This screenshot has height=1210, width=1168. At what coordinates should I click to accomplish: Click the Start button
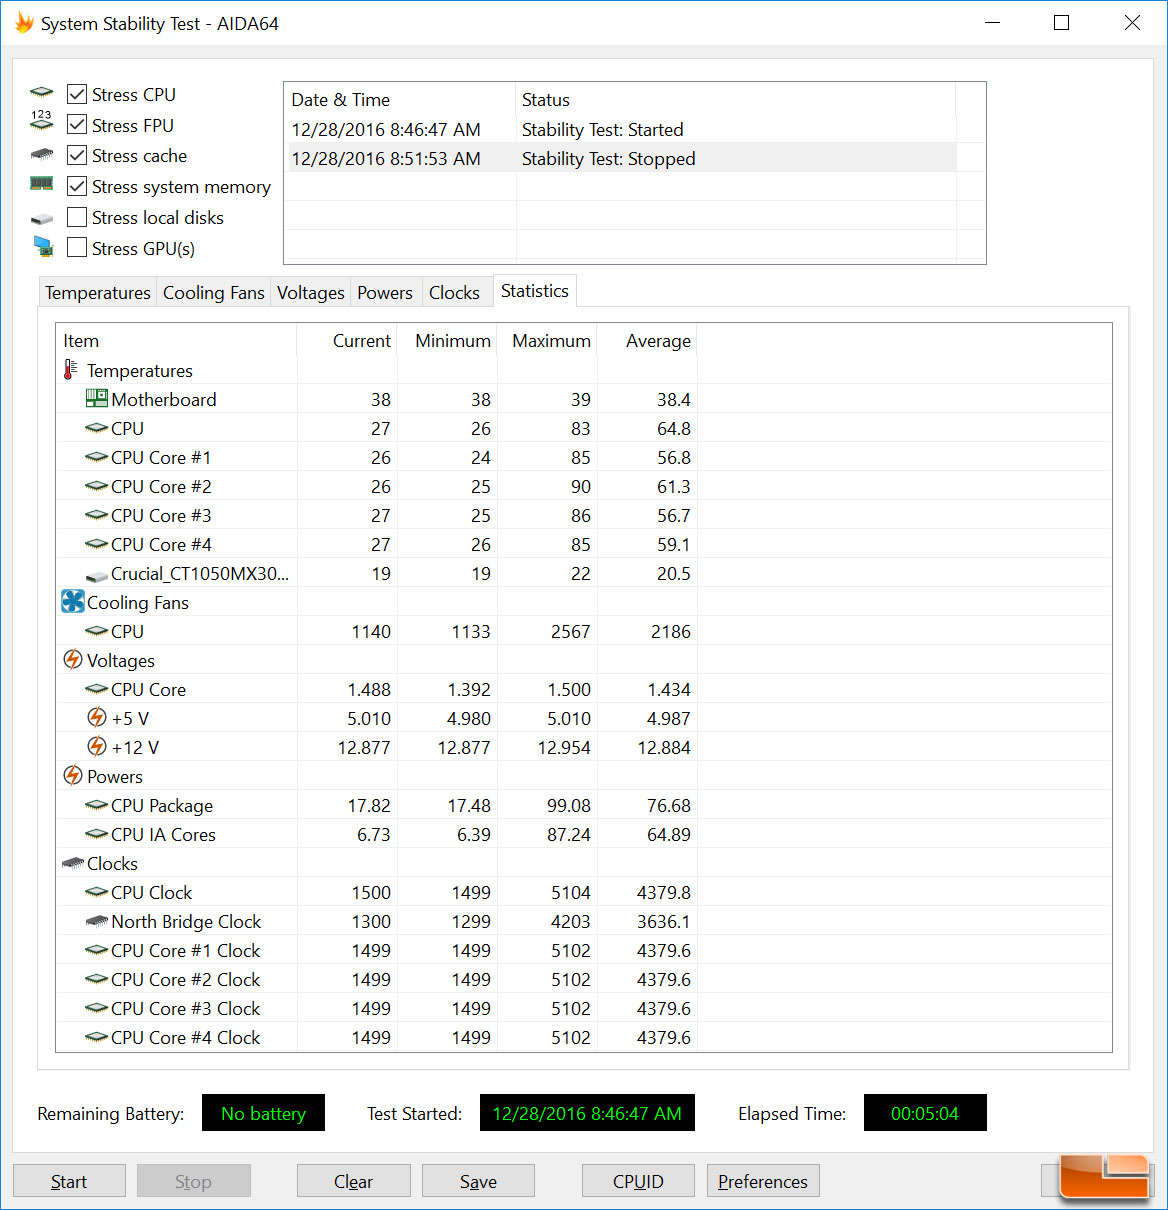click(x=69, y=1181)
